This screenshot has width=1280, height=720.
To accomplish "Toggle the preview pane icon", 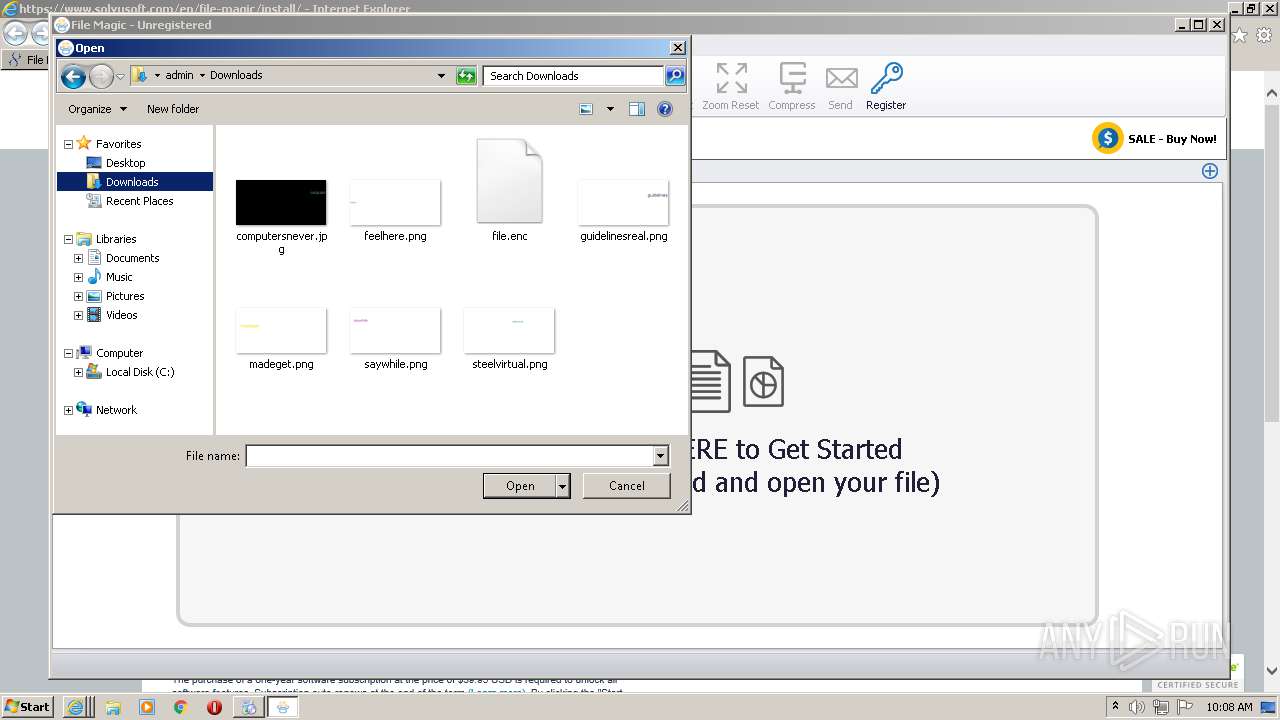I will 637,109.
